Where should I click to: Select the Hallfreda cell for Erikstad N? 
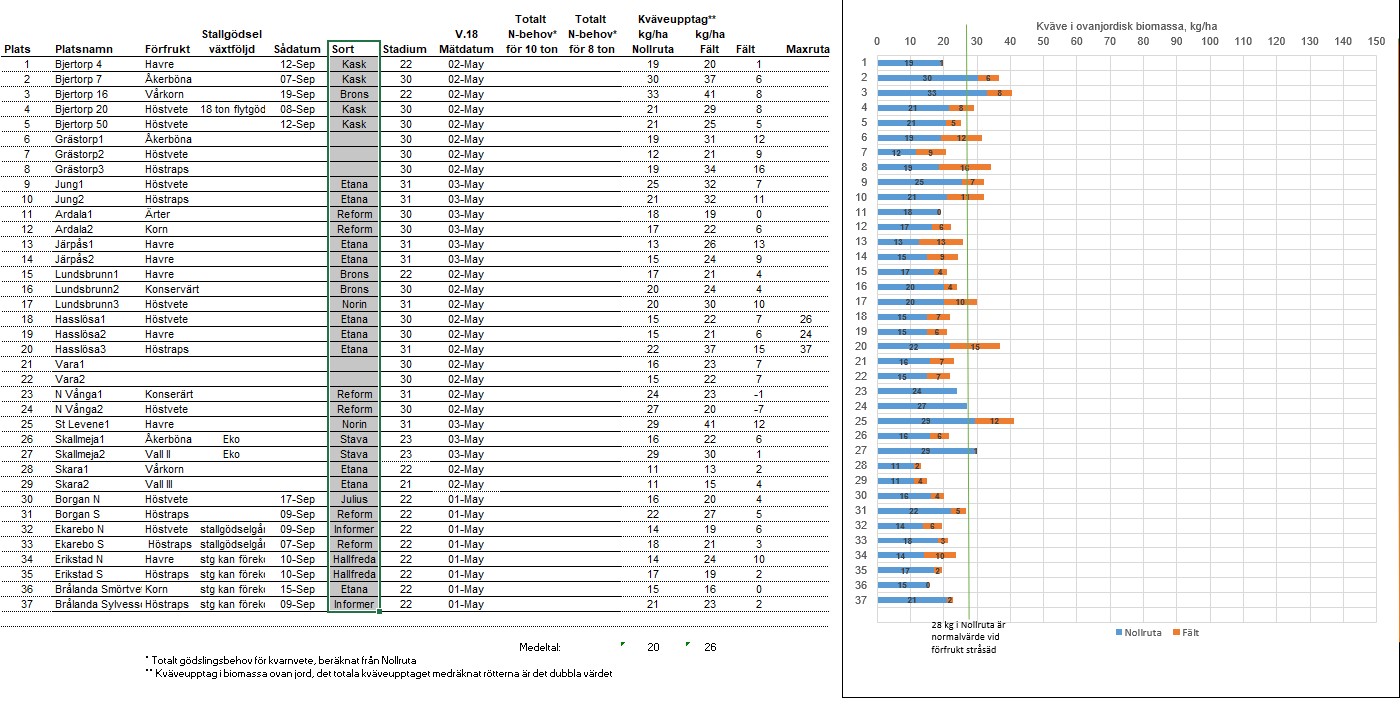[x=354, y=559]
